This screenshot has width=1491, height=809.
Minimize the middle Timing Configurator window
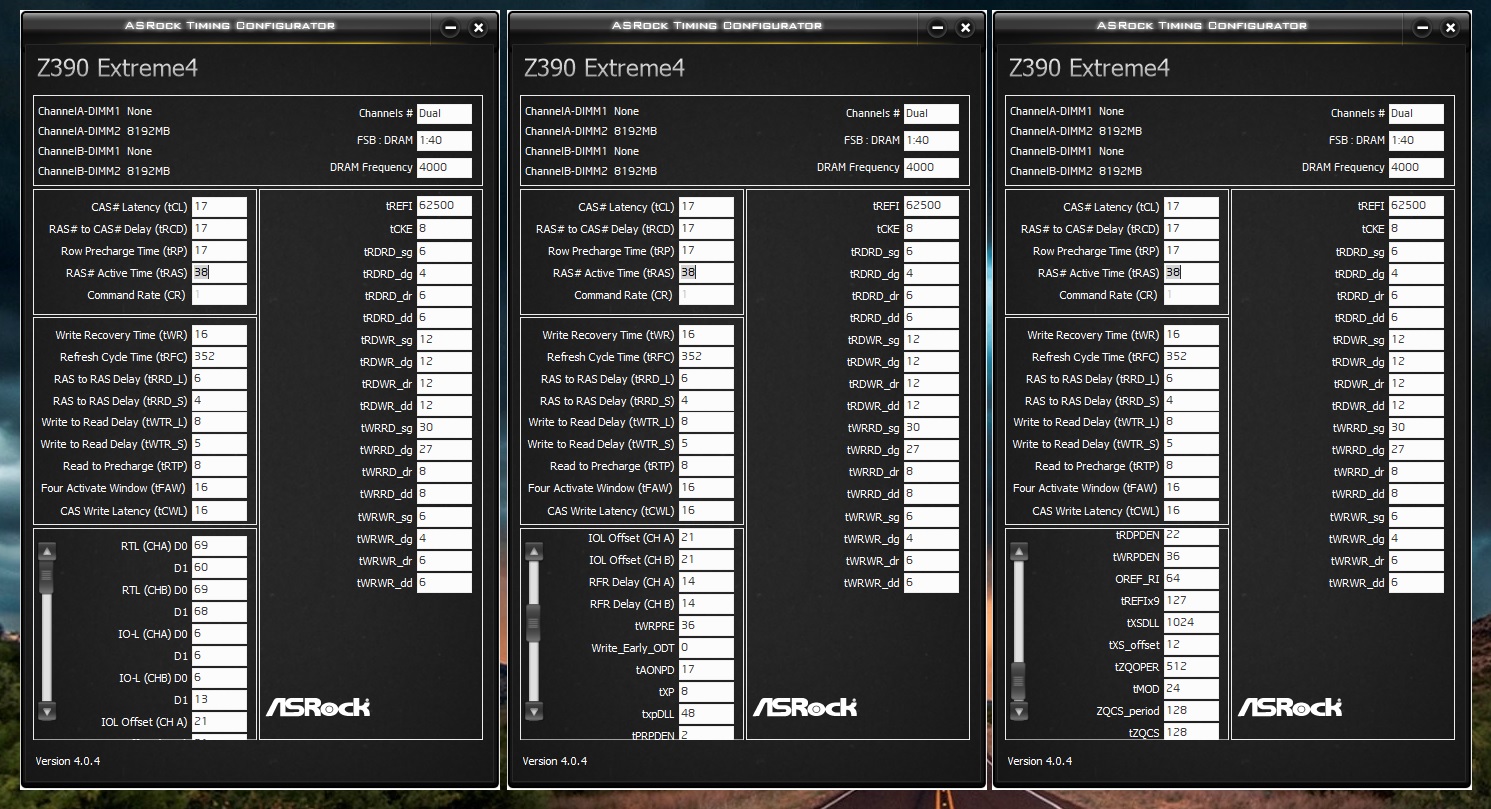(937, 28)
